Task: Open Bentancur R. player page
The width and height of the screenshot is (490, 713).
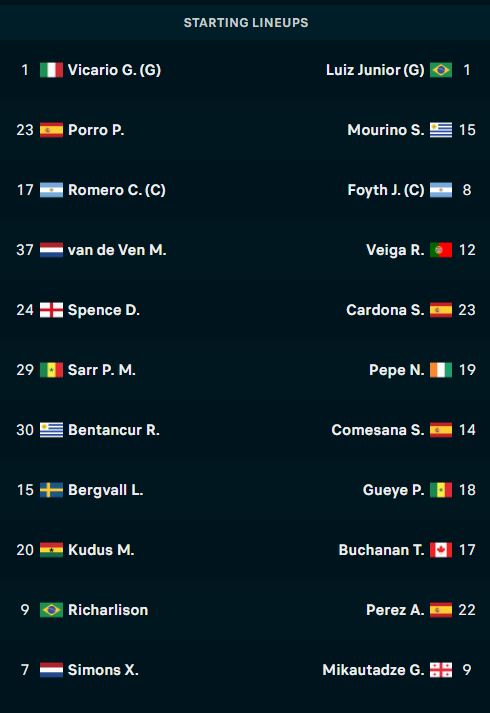Action: [114, 430]
